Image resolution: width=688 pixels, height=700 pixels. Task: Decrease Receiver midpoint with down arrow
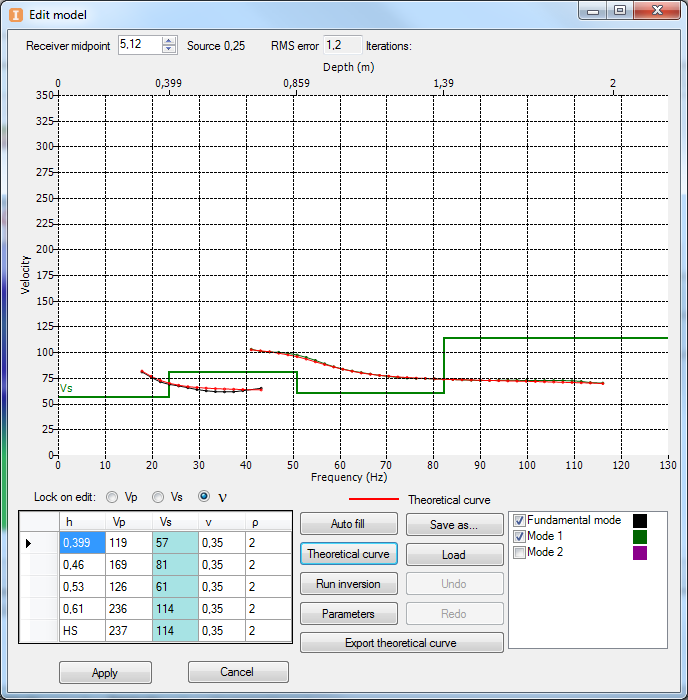168,49
